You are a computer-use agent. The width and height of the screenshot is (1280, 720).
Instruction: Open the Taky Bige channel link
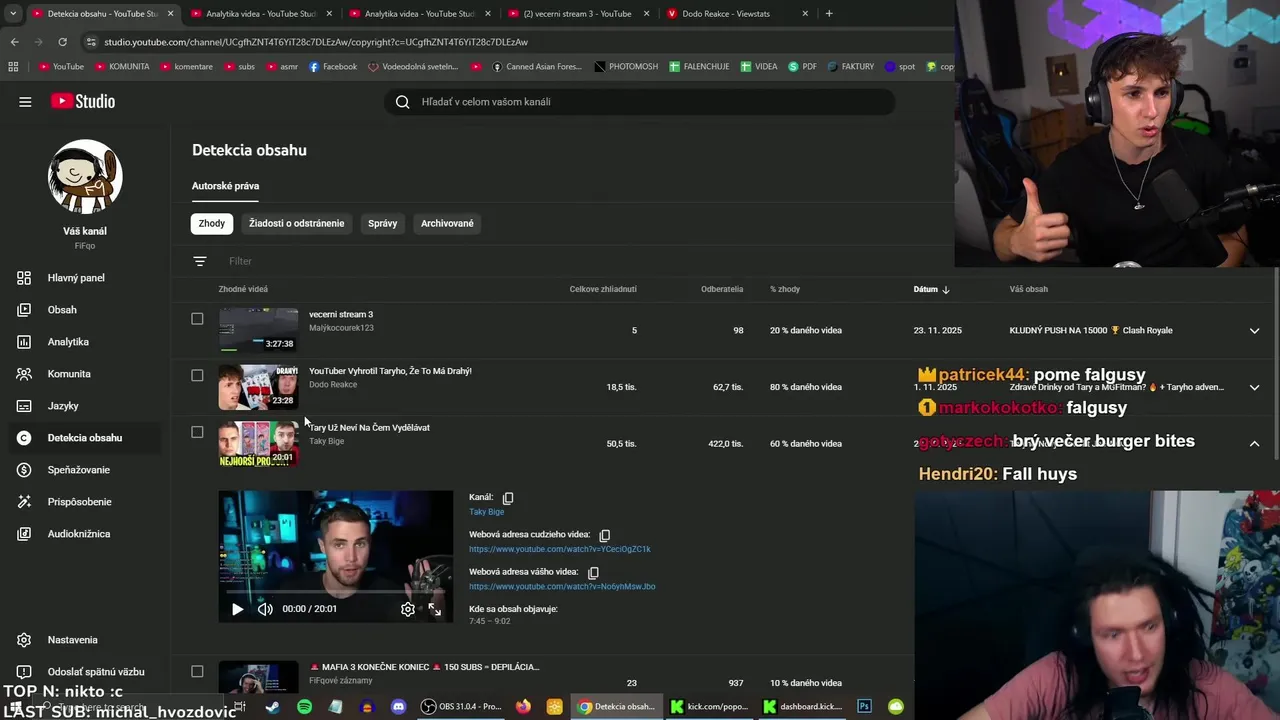point(487,512)
